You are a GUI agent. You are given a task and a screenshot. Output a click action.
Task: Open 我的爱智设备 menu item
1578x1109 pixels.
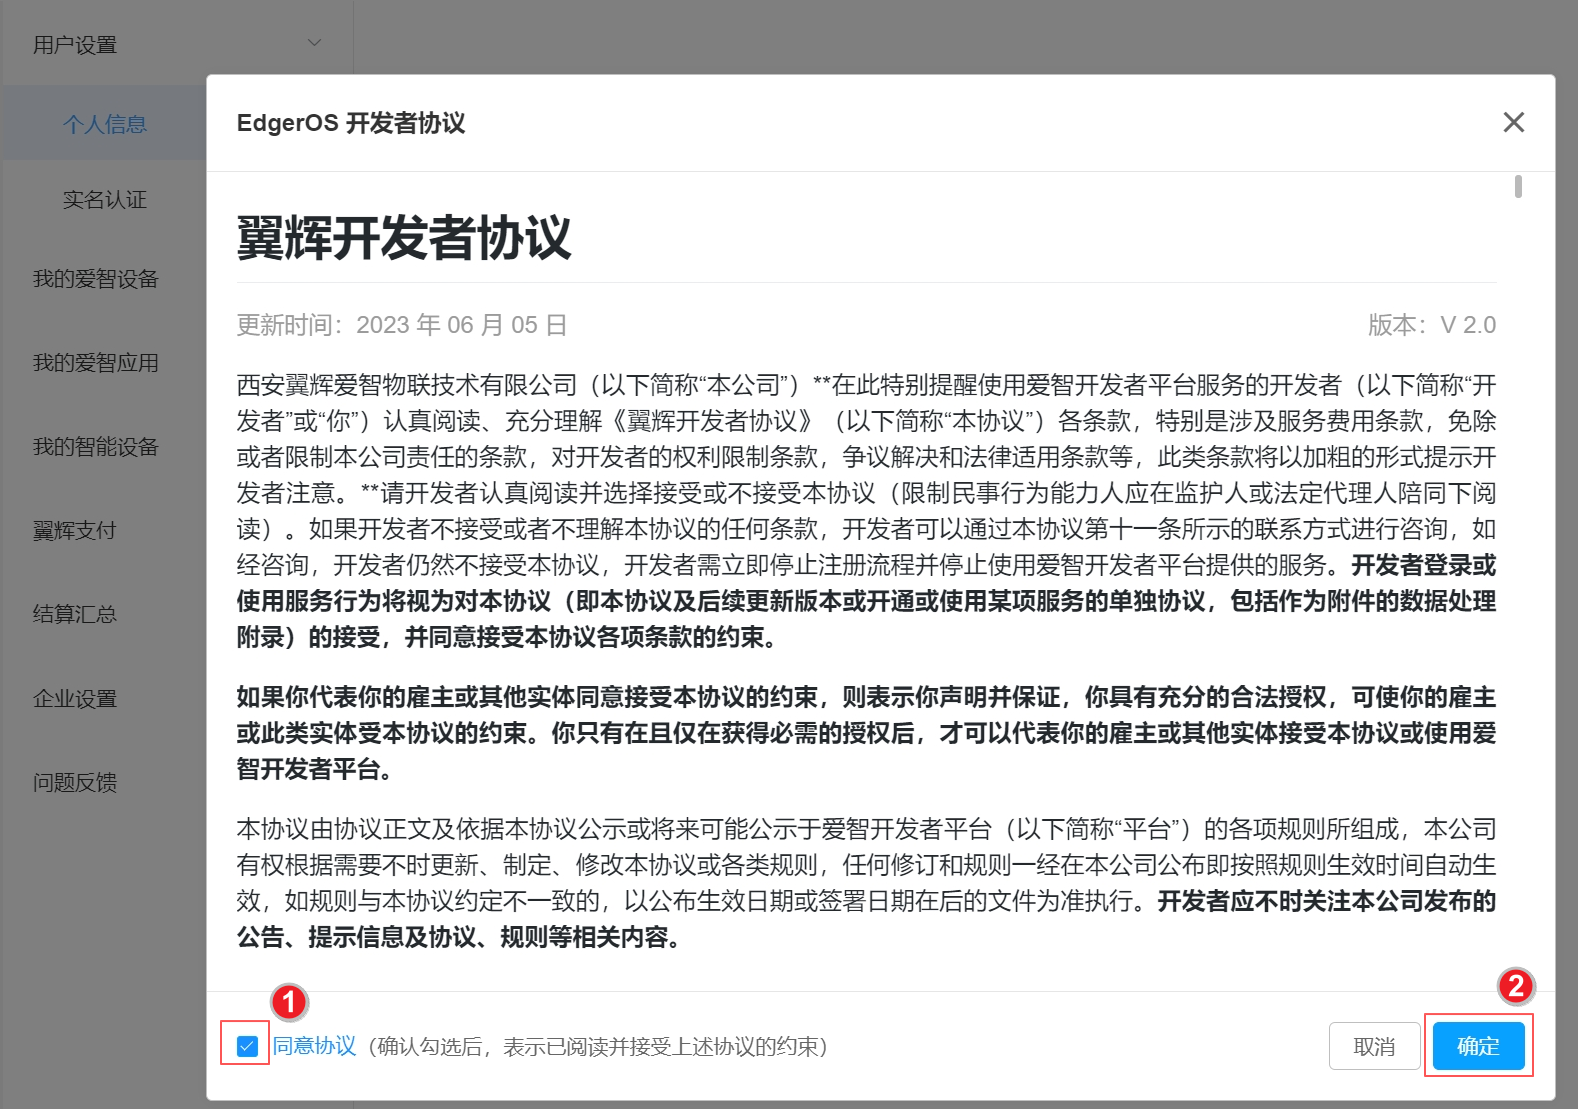pos(96,279)
